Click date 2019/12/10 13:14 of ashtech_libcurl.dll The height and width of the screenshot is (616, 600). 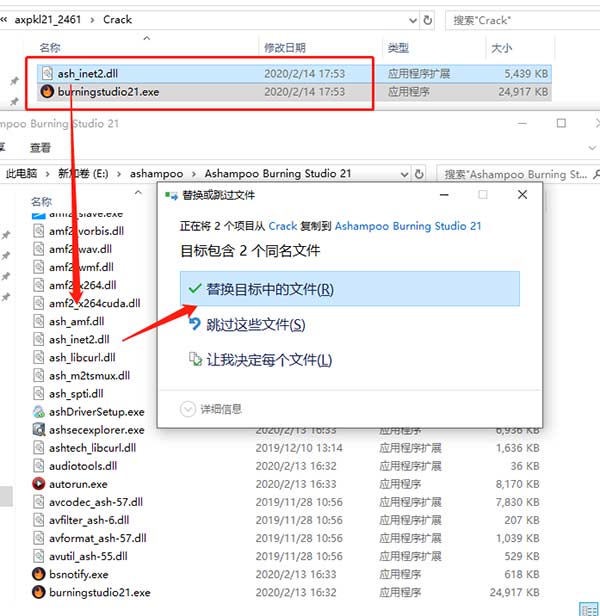point(299,448)
